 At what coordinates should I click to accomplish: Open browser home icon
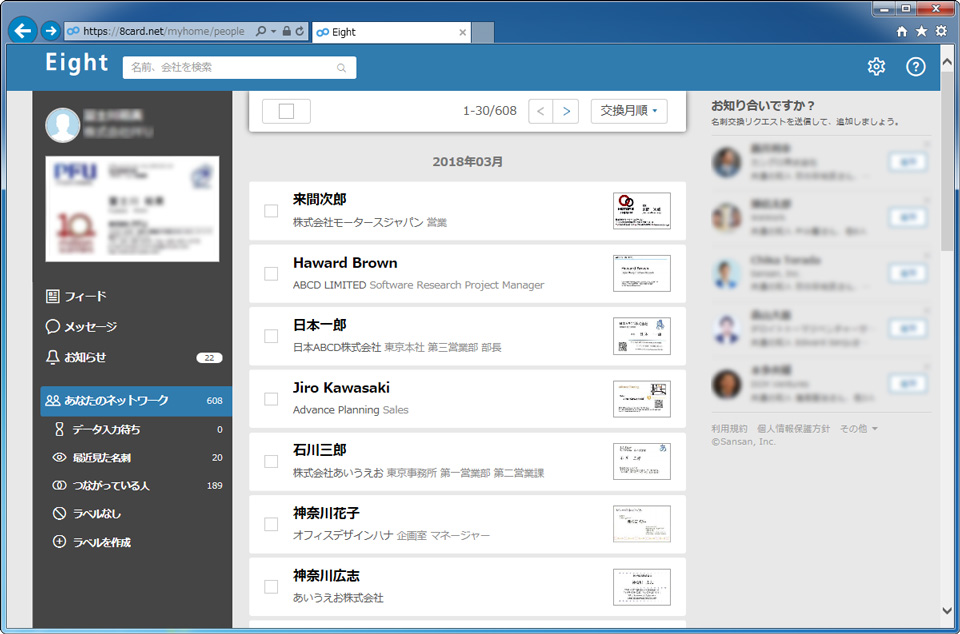coord(901,32)
